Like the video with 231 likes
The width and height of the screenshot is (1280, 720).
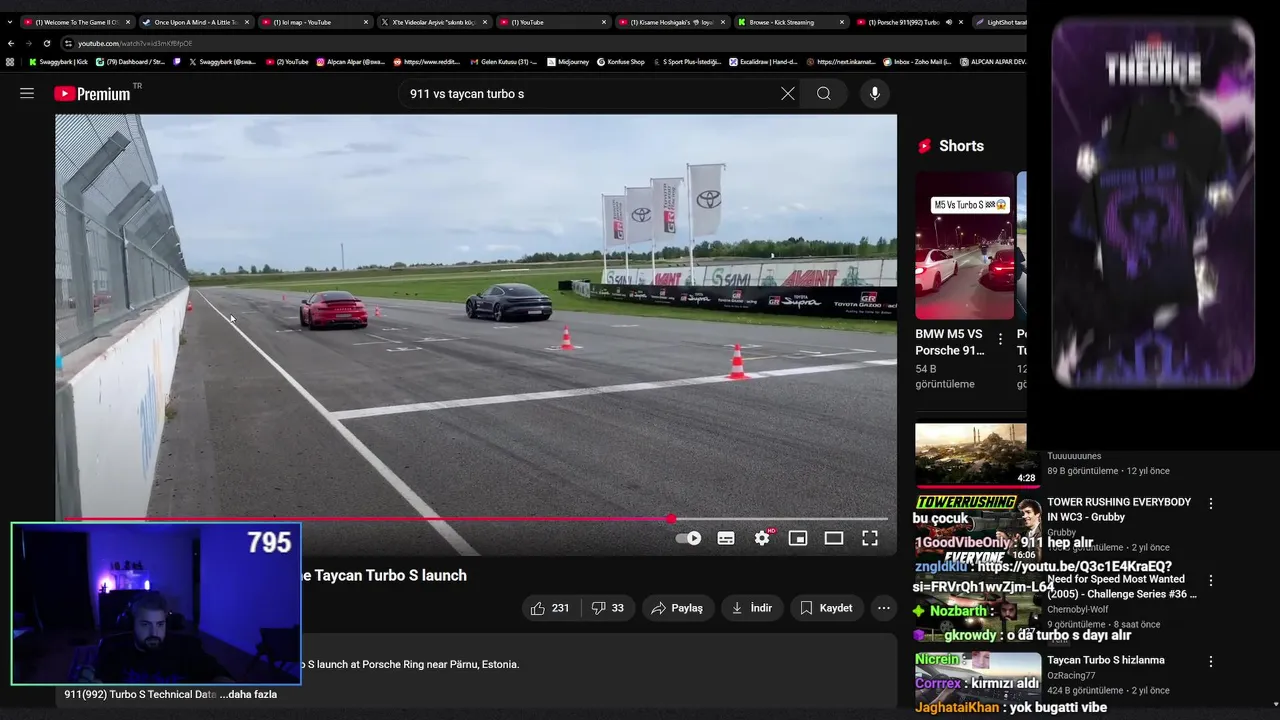coord(549,608)
